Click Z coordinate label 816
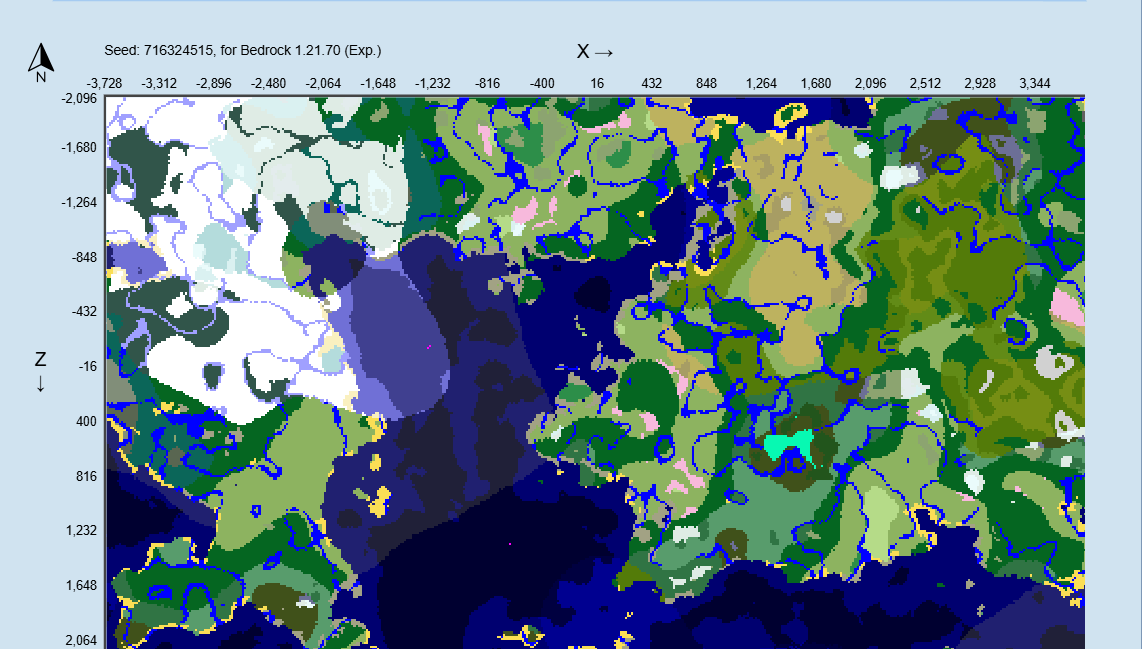The width and height of the screenshot is (1142, 649). point(86,476)
